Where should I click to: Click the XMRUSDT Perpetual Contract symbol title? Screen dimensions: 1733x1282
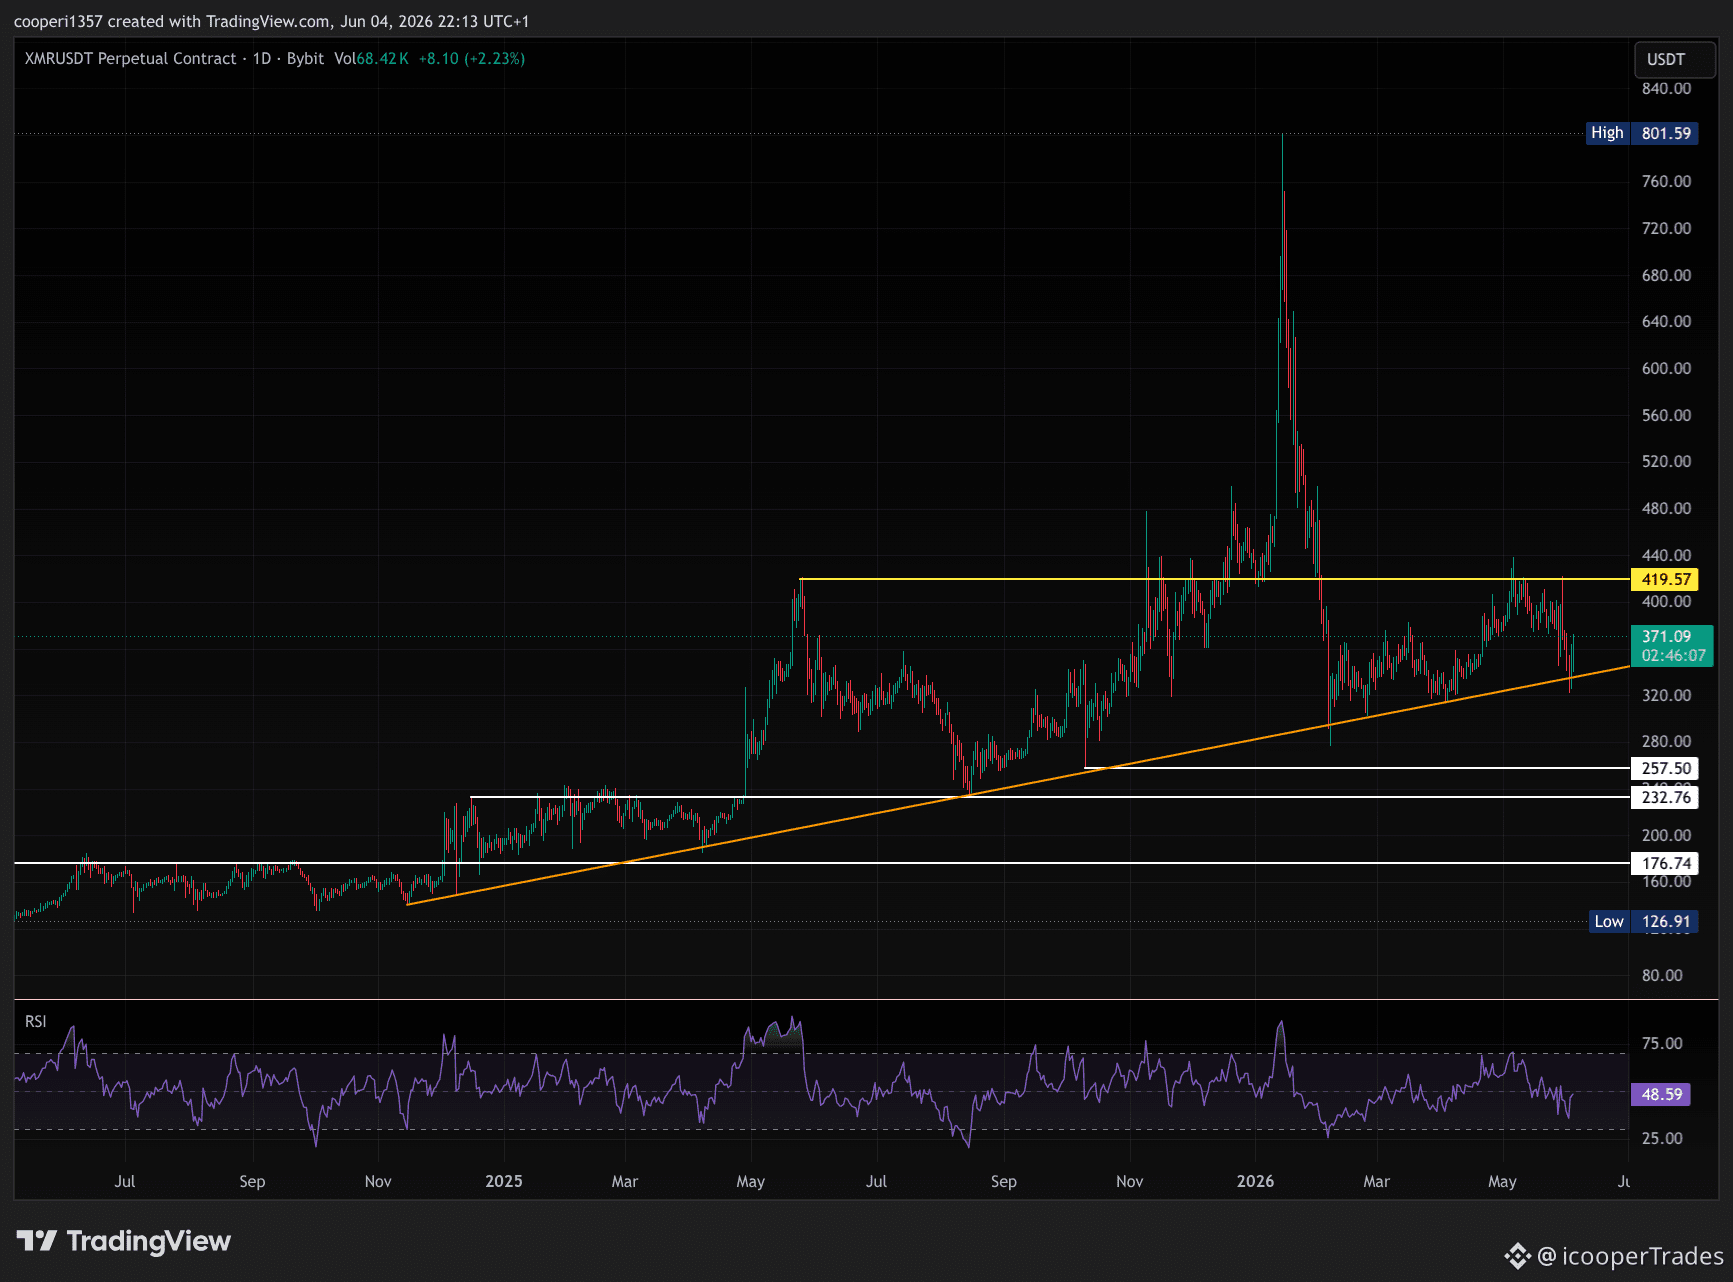[x=130, y=58]
